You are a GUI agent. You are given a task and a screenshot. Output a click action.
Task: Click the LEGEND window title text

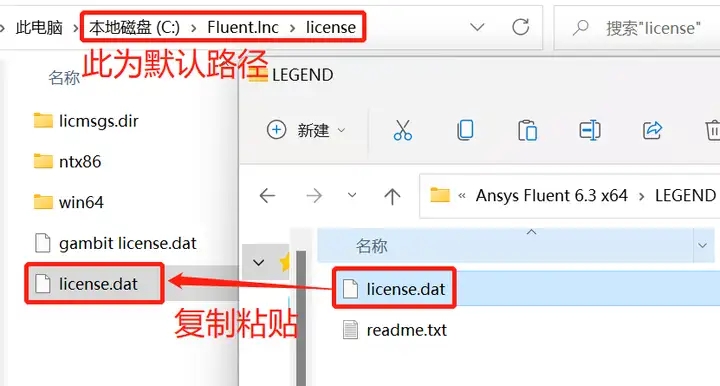tap(303, 75)
